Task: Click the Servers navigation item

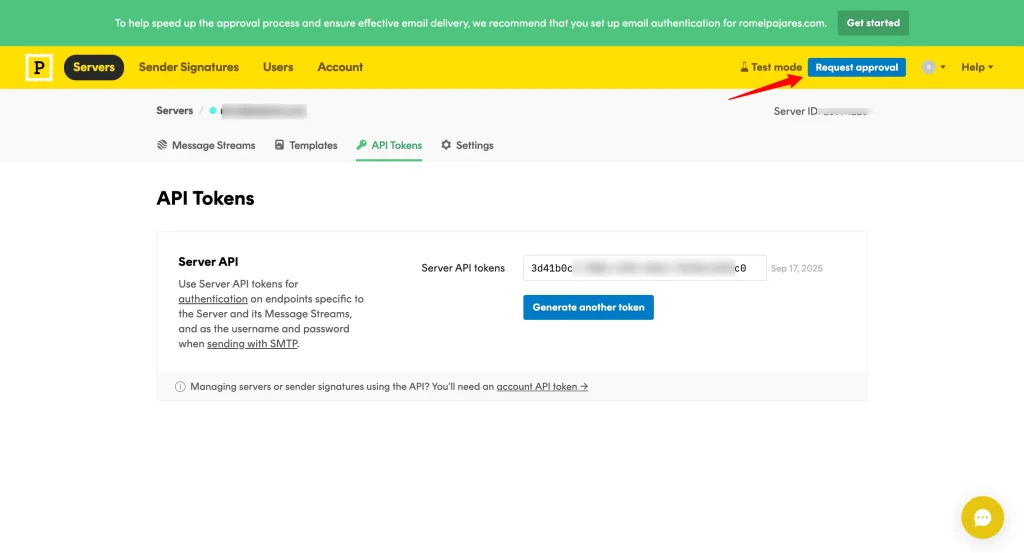Action: tap(94, 67)
